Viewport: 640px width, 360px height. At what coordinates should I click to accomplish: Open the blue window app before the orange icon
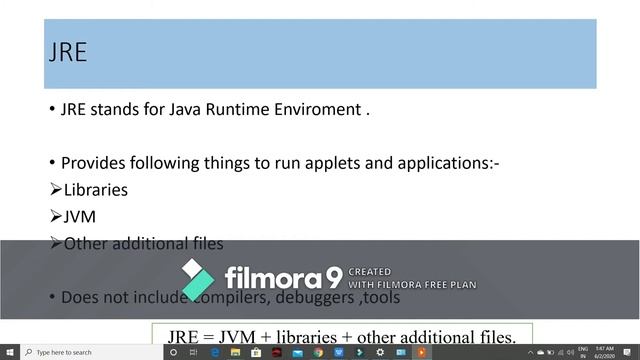[x=401, y=352]
